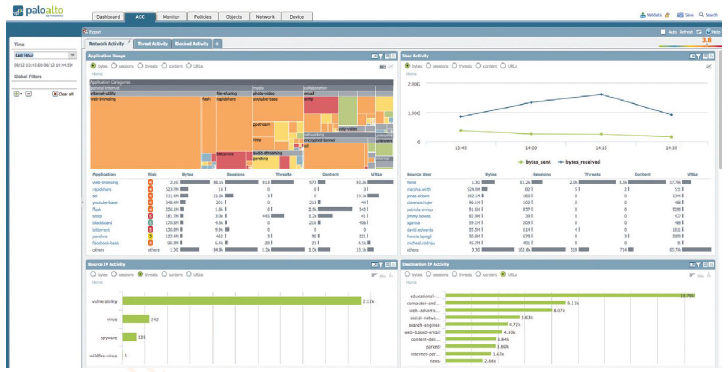Viewport: 728px width, 372px height.
Task: Select content radio in Source IP Activity
Action: point(164,274)
